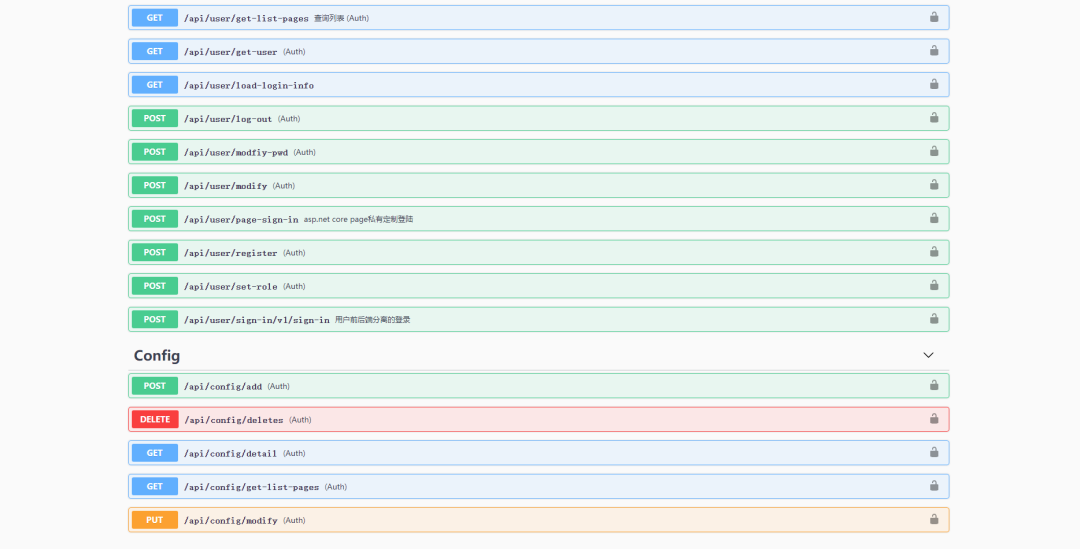This screenshot has width=1080, height=549.
Task: Click (Auth) label on /api/user/log-out row
Action: point(289,118)
